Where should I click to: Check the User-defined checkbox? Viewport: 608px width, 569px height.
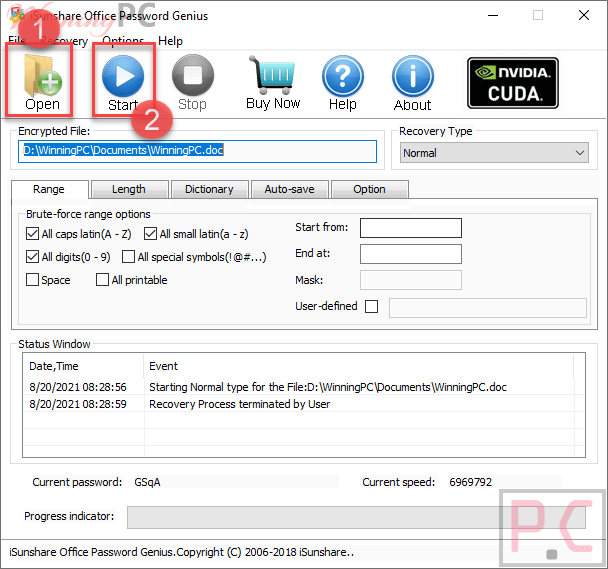pos(371,306)
